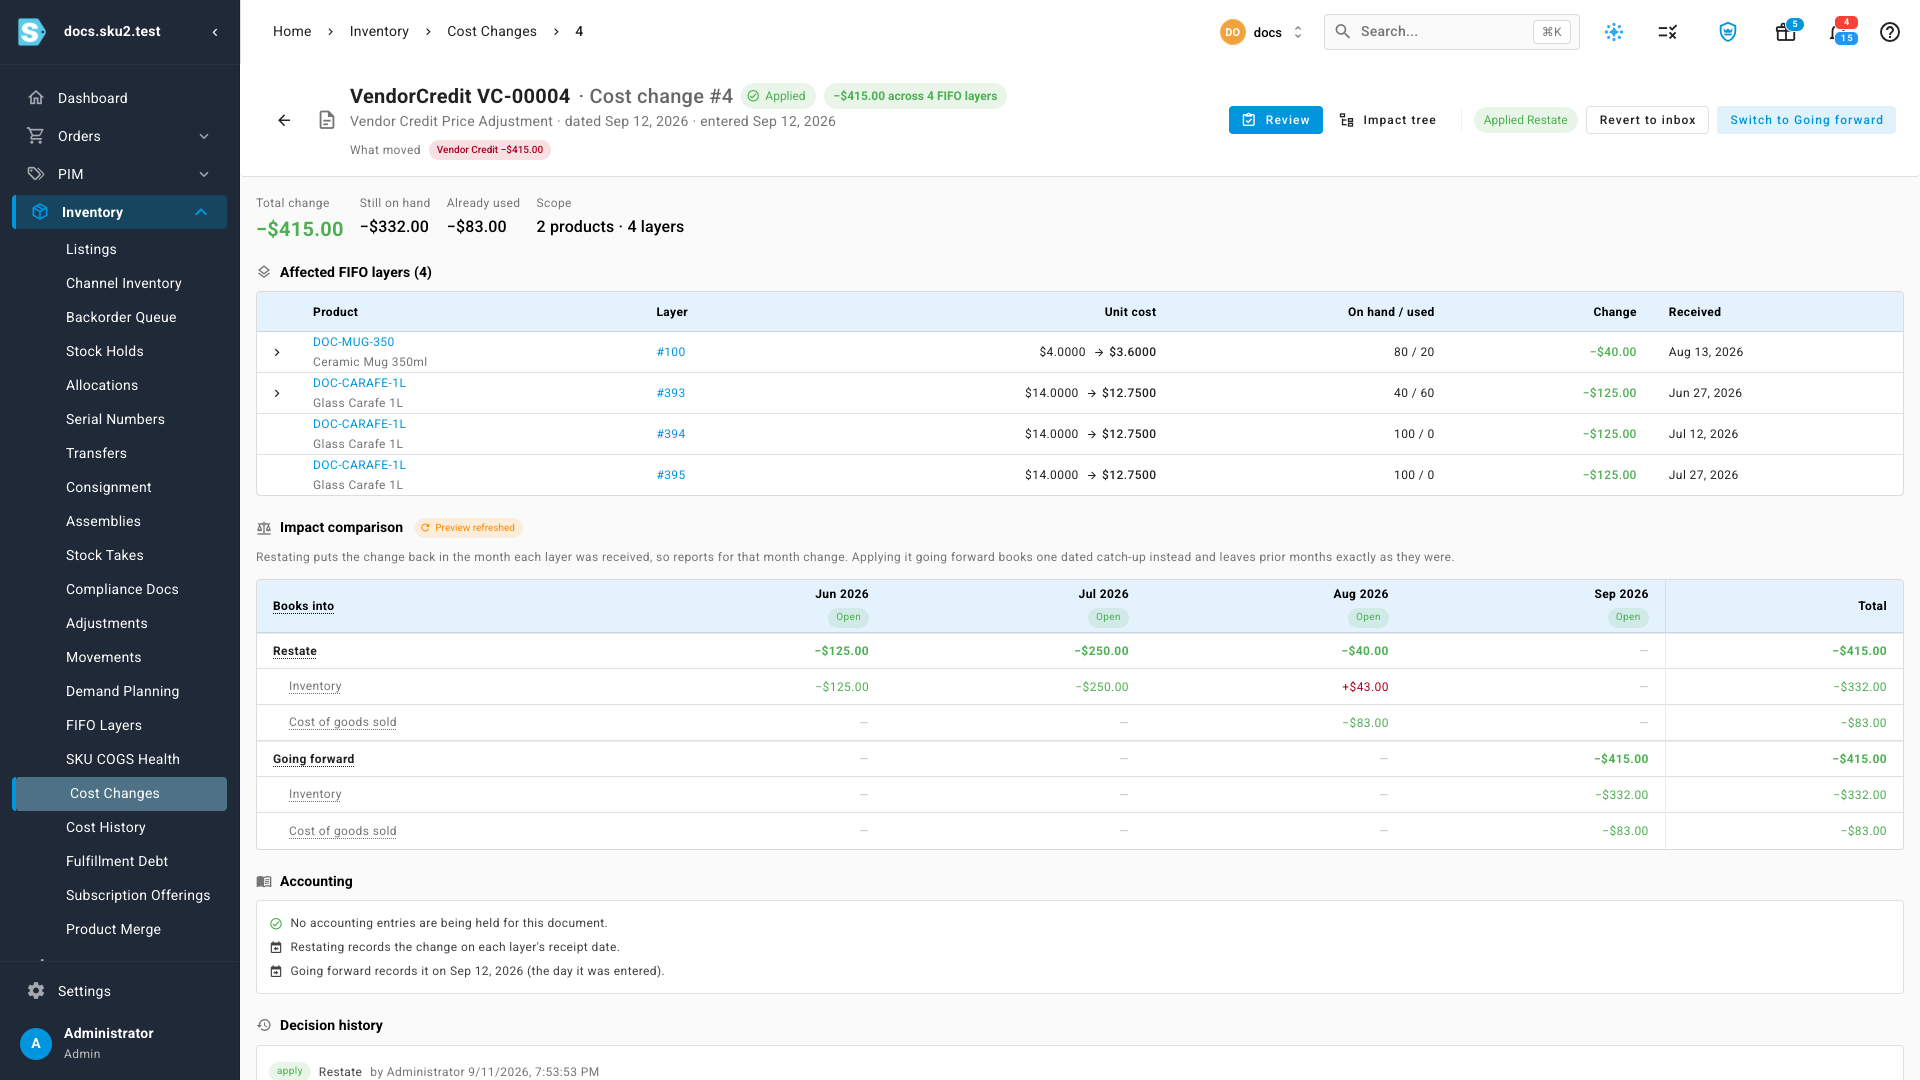Expand the DOC-MUG-350 layer row
This screenshot has width=1920, height=1080.
click(277, 352)
